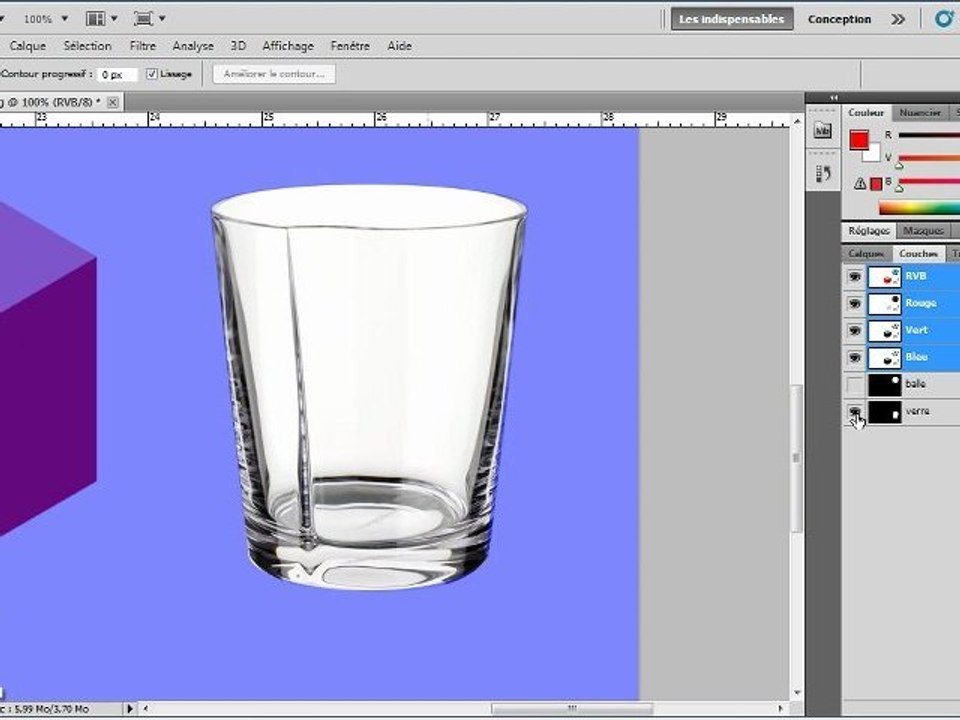960x720 pixels.
Task: Expand the screen mode dropdown arrow
Action: pos(162,18)
